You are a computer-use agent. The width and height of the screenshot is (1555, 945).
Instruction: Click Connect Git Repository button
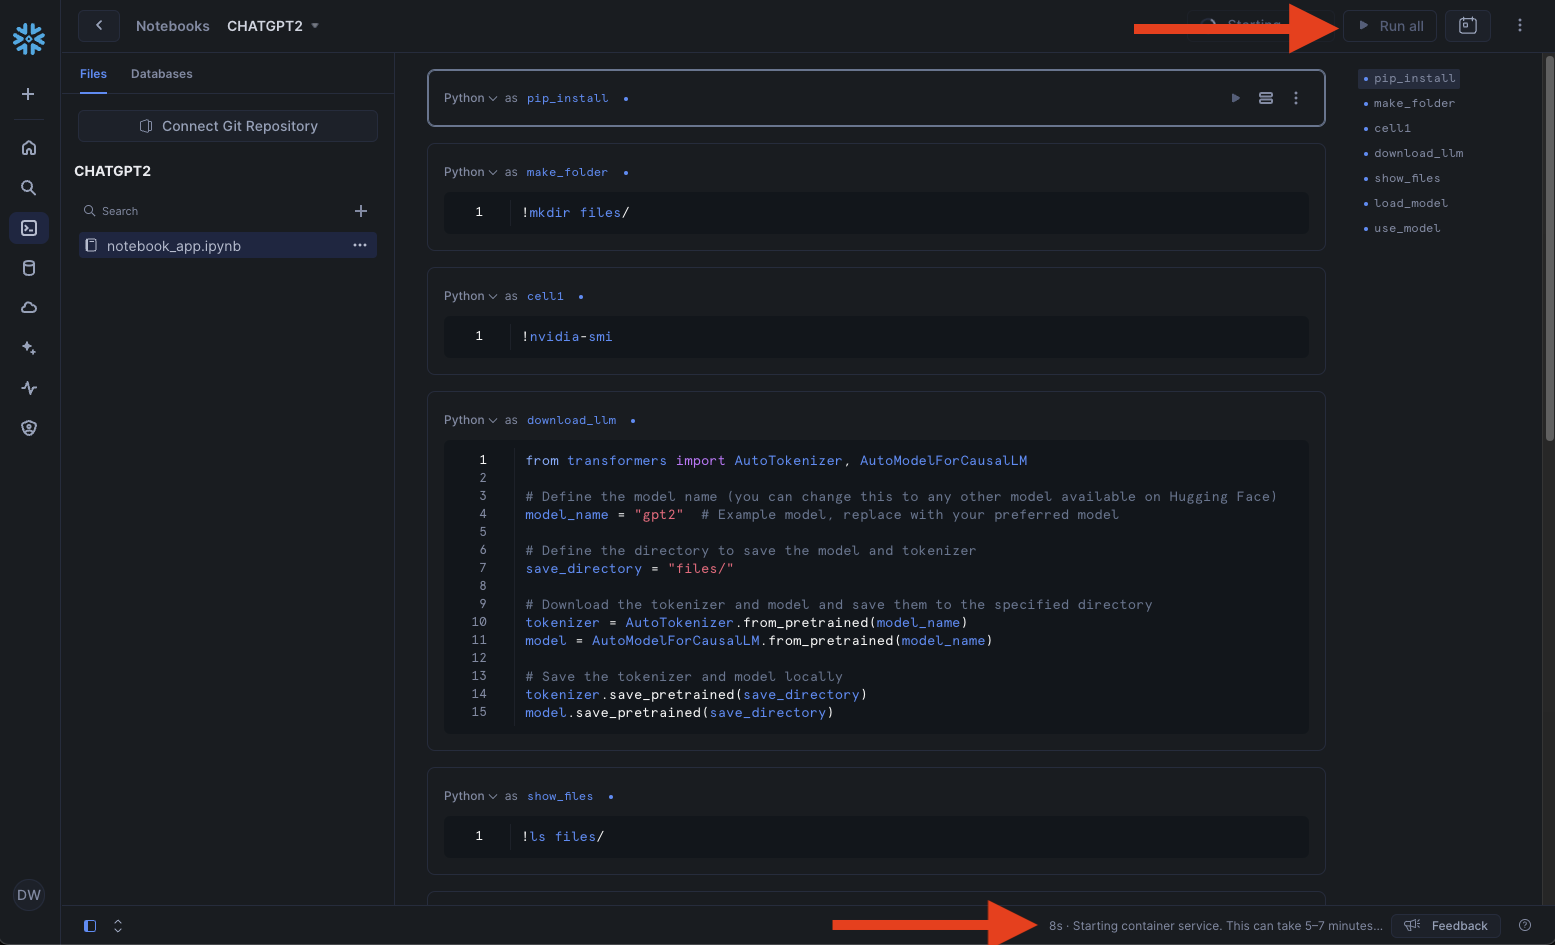click(228, 126)
